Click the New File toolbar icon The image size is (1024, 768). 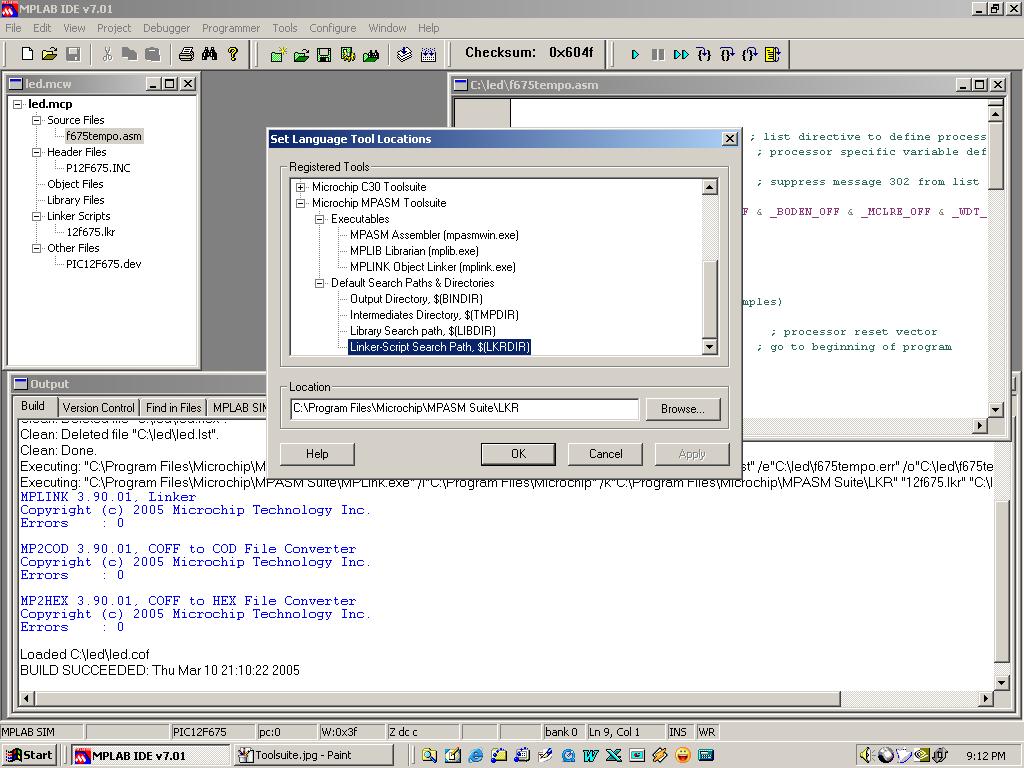point(27,54)
